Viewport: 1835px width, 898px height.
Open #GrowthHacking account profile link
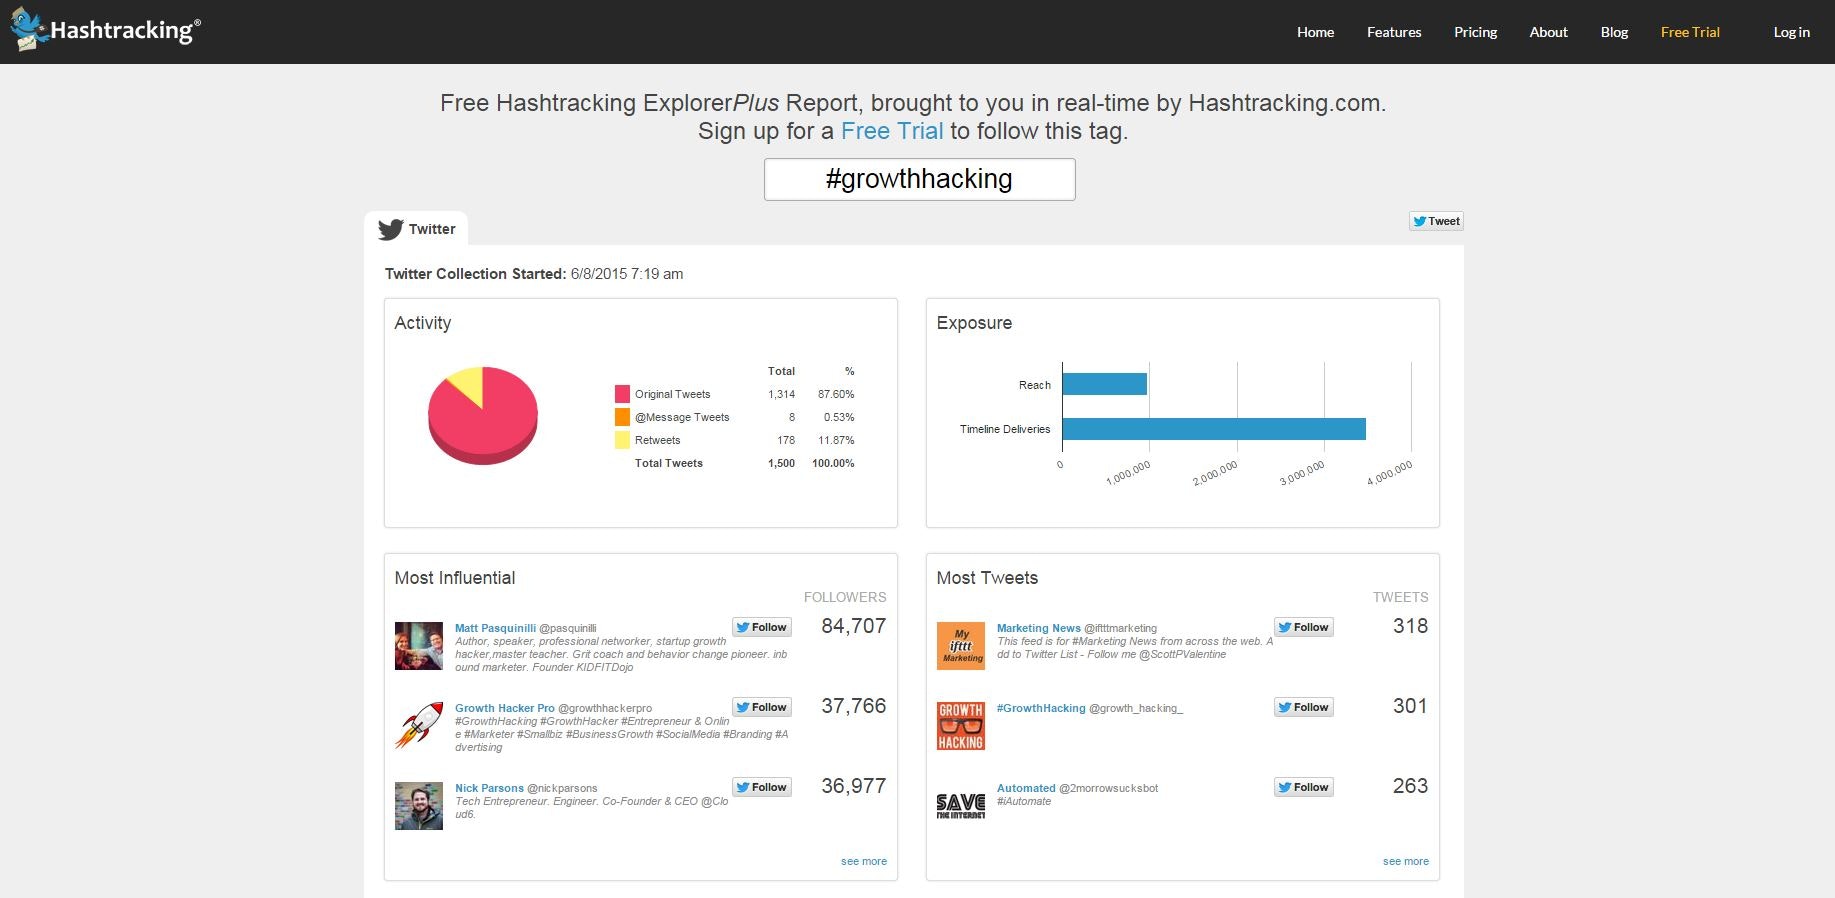[x=1041, y=708]
